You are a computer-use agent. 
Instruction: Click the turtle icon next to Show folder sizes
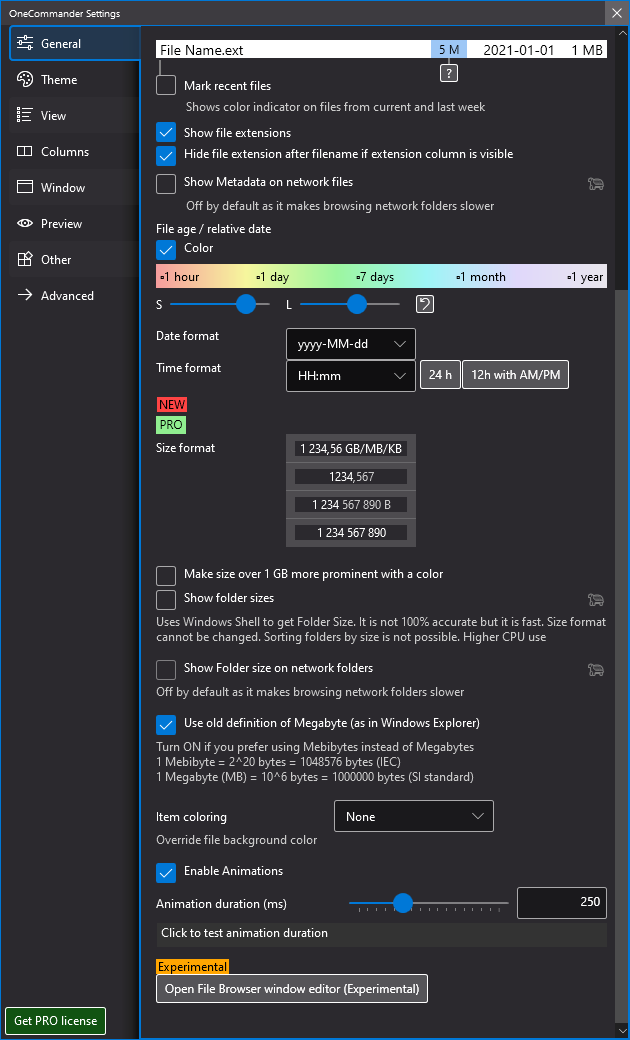point(596,599)
